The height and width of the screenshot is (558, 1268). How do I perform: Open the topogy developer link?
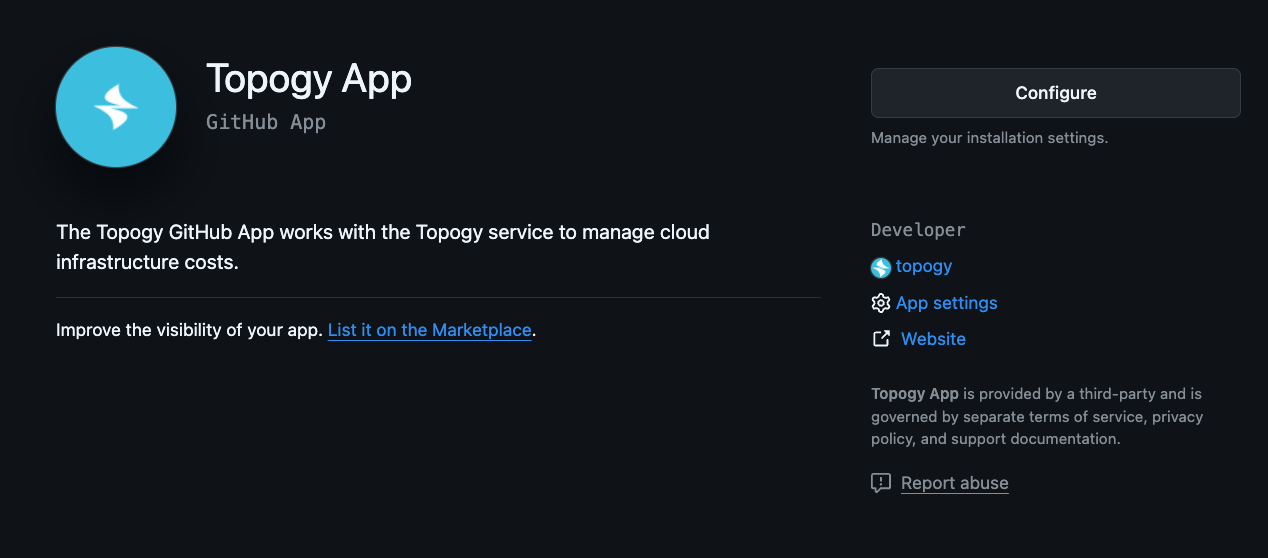924,266
